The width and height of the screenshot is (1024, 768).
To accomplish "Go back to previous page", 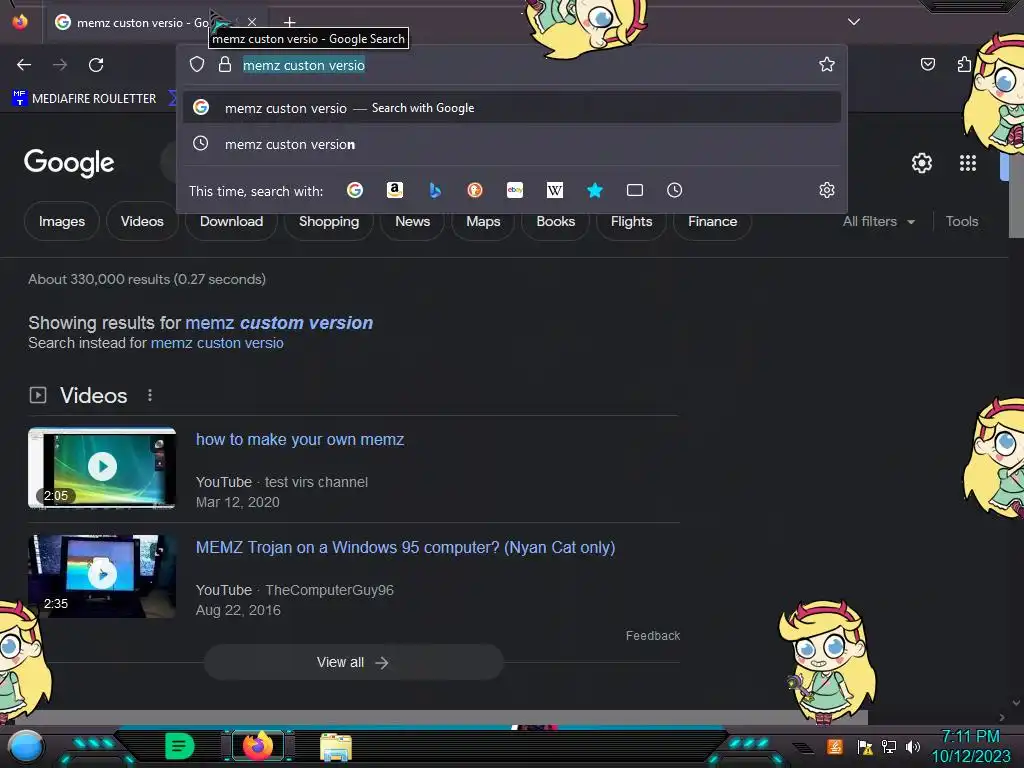I will pos(24,65).
